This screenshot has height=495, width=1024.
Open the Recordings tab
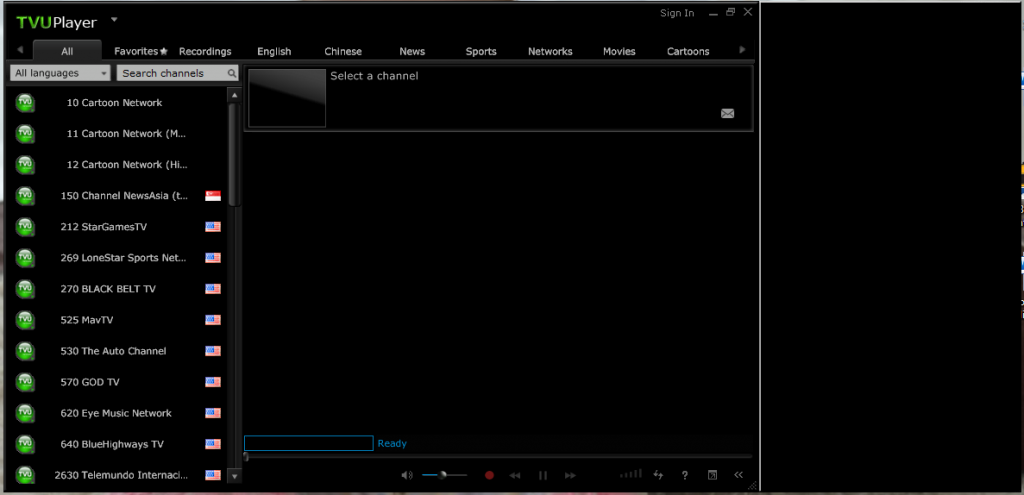pos(205,51)
